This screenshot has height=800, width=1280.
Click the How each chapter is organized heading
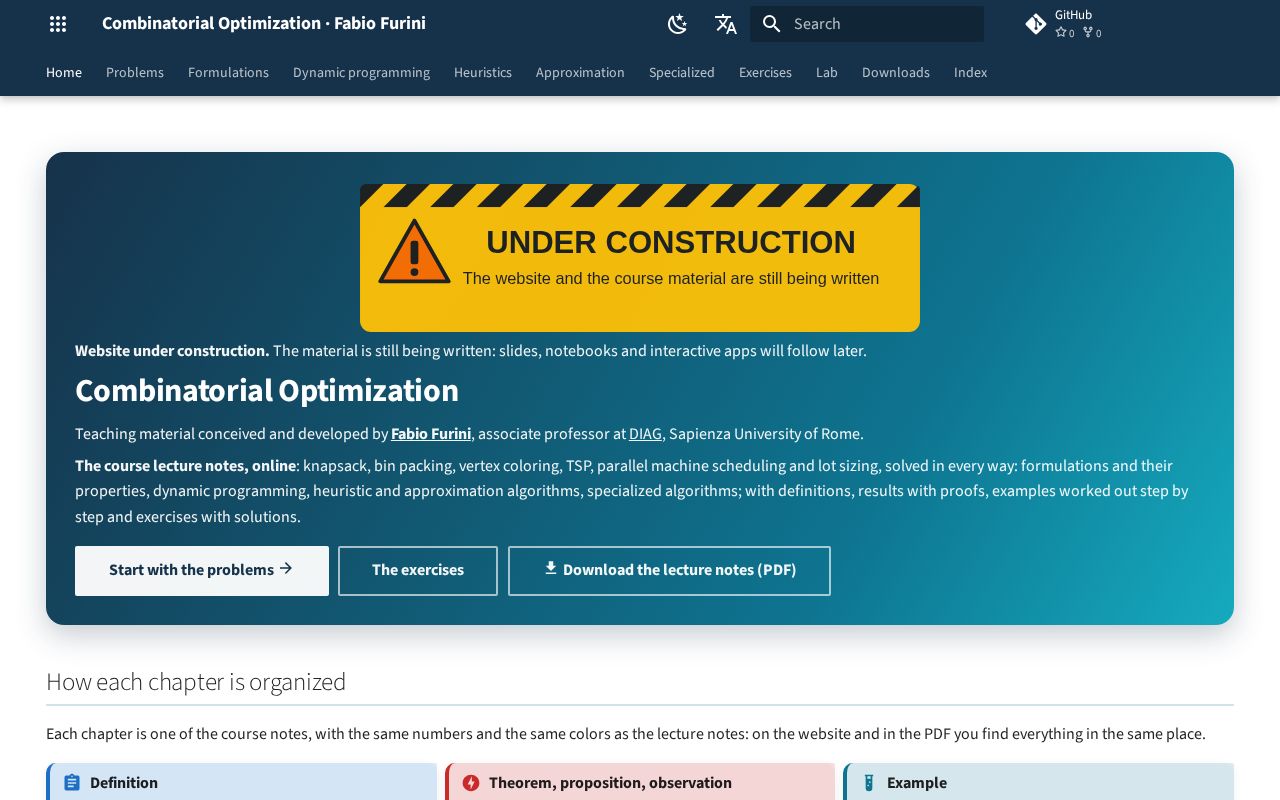click(x=196, y=682)
